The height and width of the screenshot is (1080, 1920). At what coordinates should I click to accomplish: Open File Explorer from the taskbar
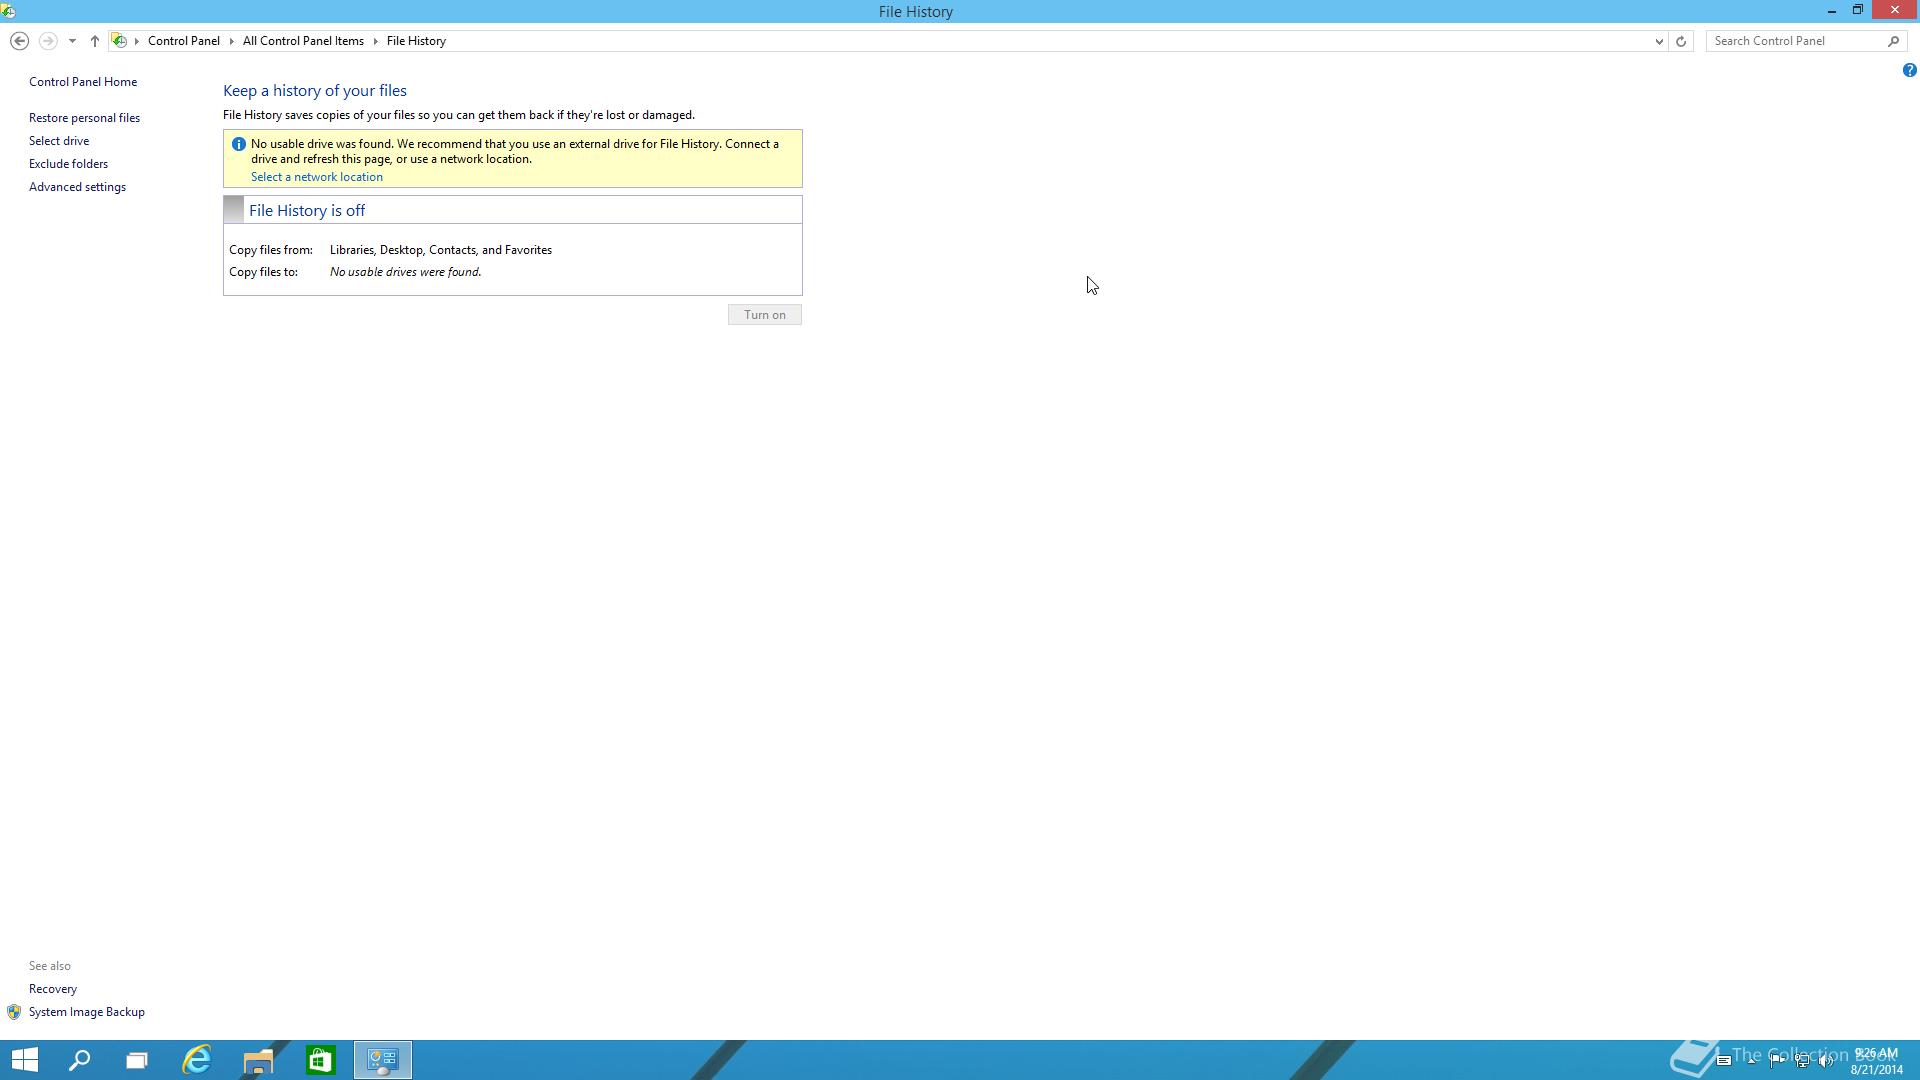(258, 1059)
